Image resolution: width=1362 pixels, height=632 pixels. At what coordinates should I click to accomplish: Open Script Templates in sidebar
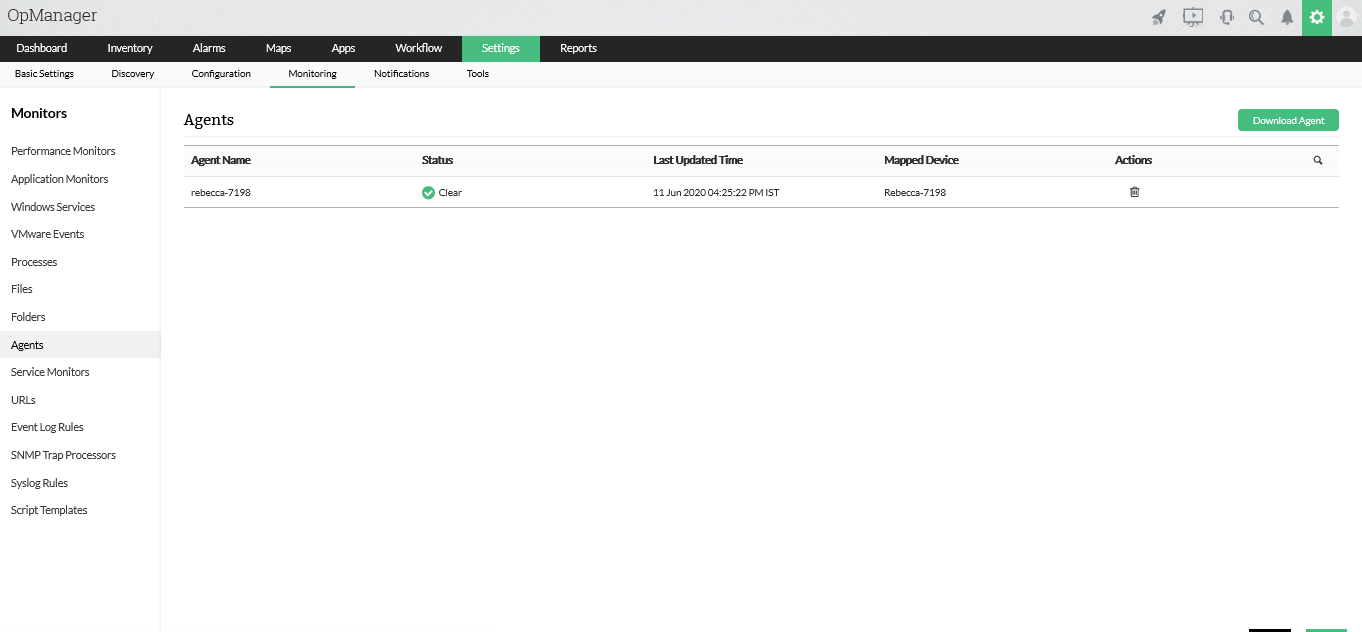[49, 510]
